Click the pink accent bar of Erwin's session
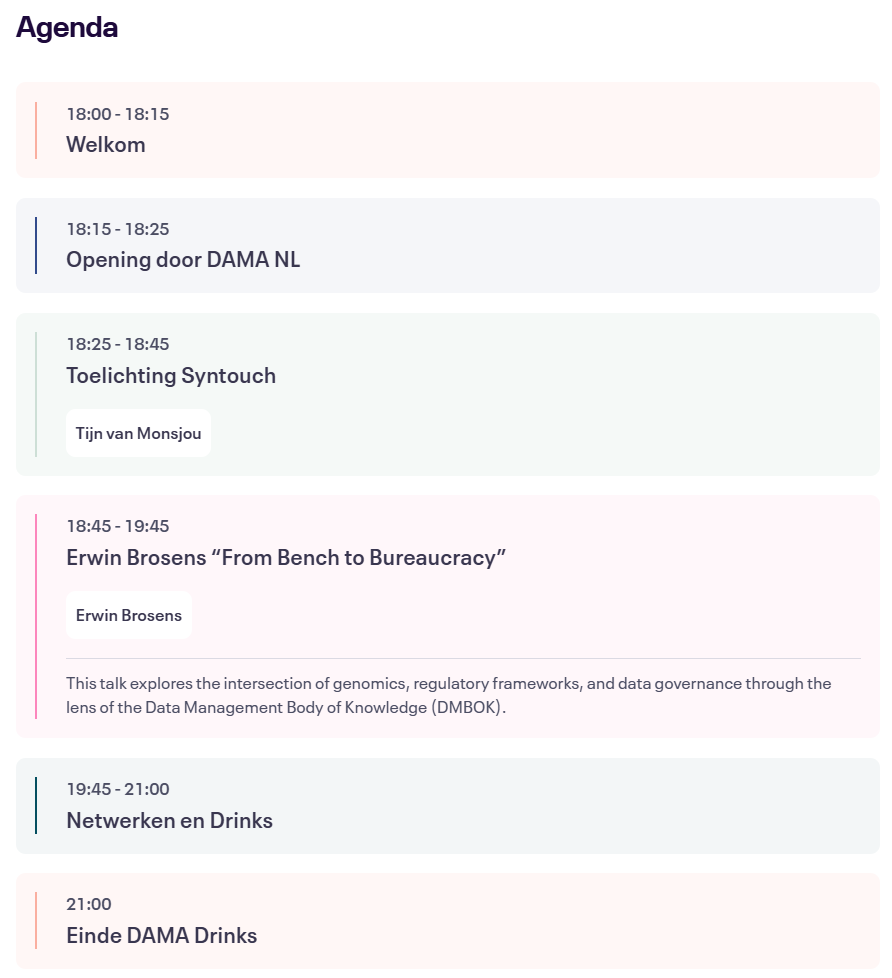This screenshot has height=978, width=892. tap(36, 616)
